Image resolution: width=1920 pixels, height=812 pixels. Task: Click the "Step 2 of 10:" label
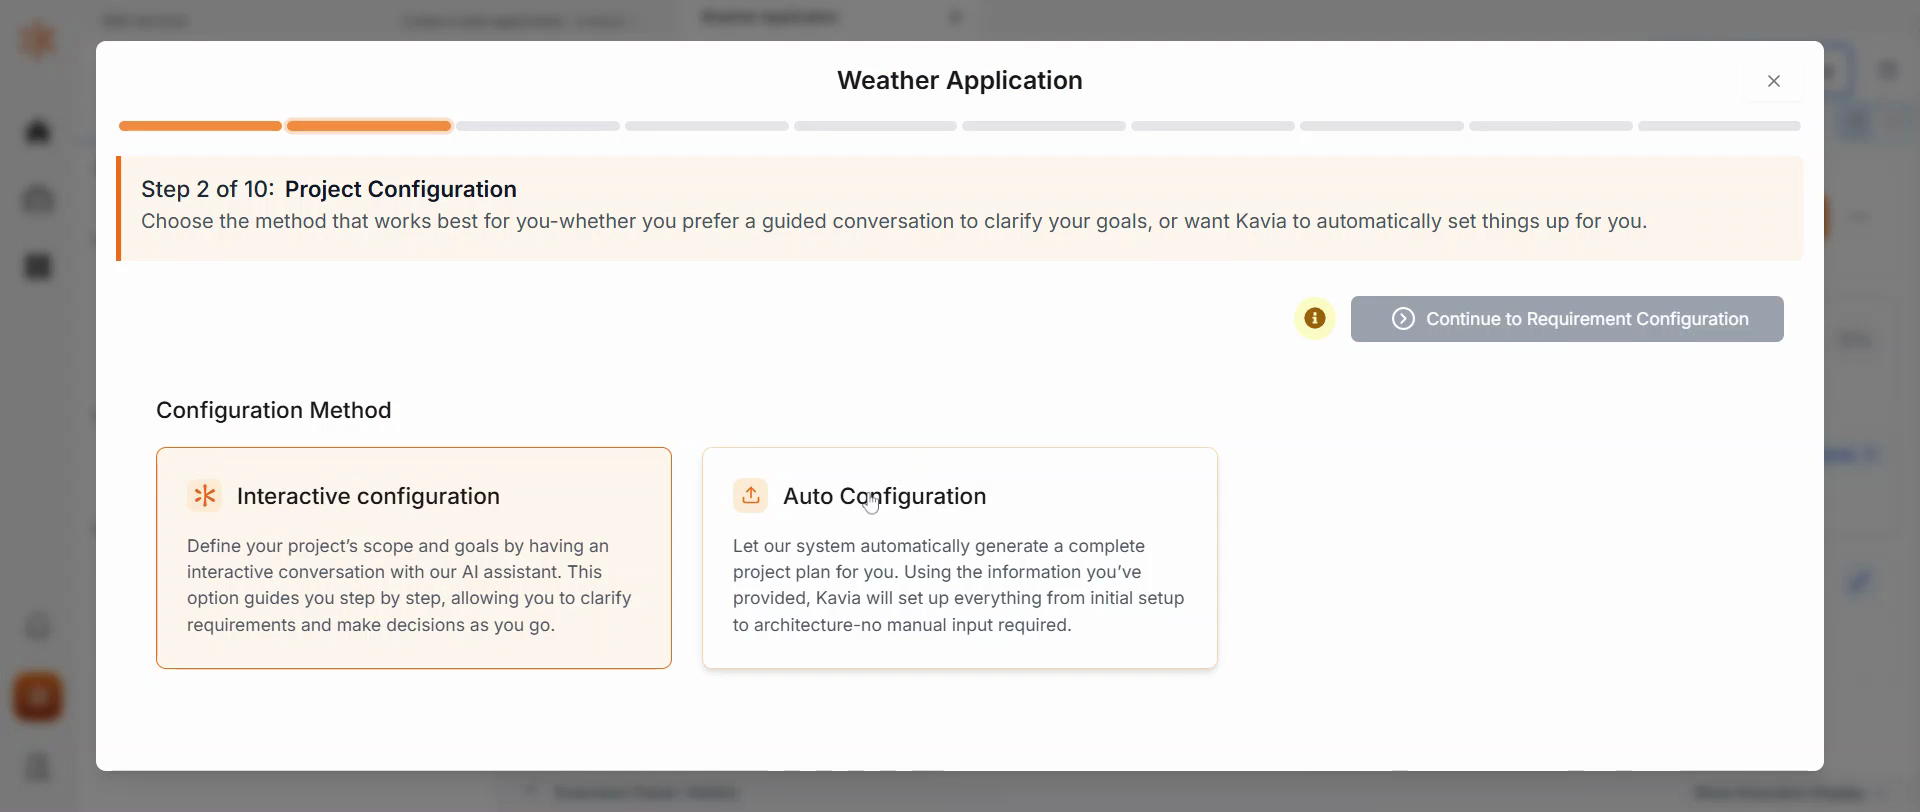208,189
